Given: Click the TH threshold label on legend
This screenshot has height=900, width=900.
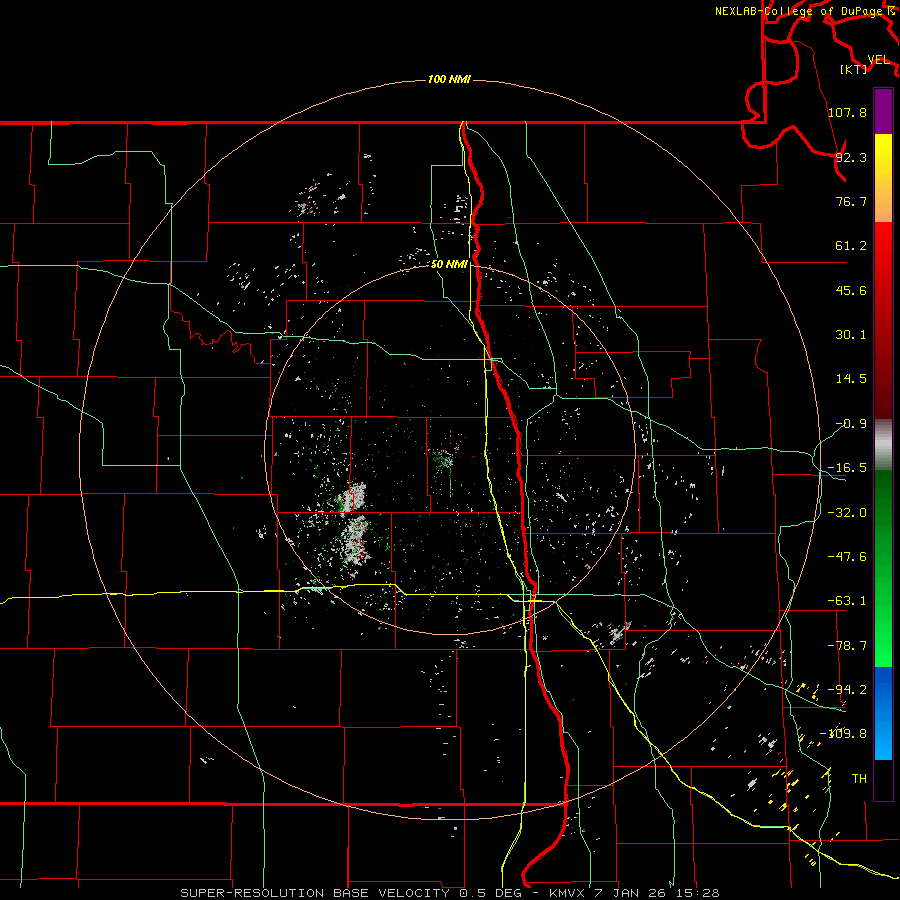Looking at the screenshot, I should (x=859, y=779).
